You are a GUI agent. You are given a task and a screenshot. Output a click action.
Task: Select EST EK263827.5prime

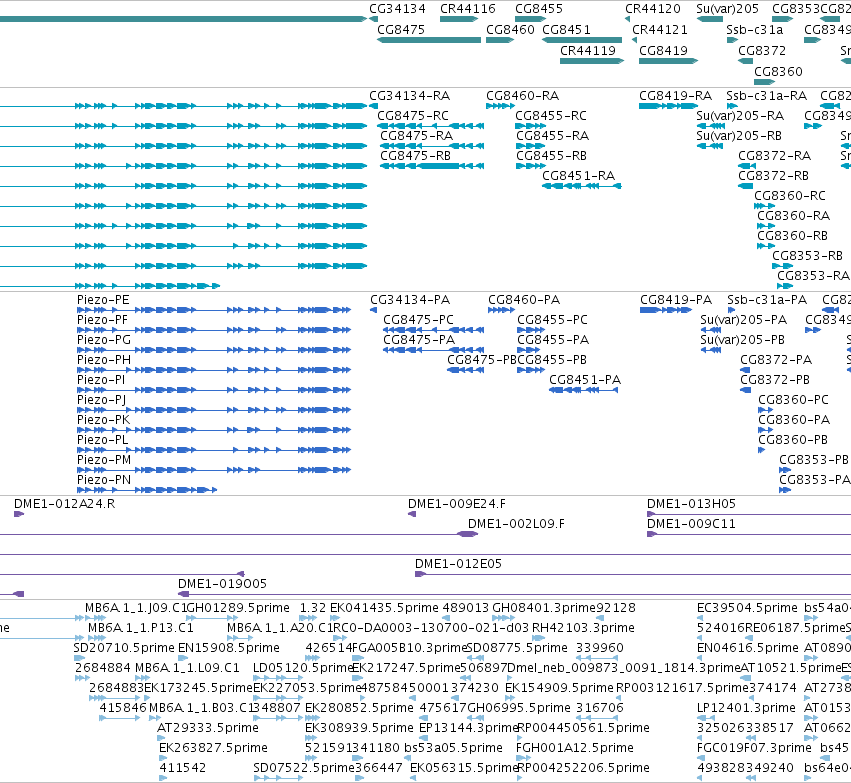pos(213,748)
